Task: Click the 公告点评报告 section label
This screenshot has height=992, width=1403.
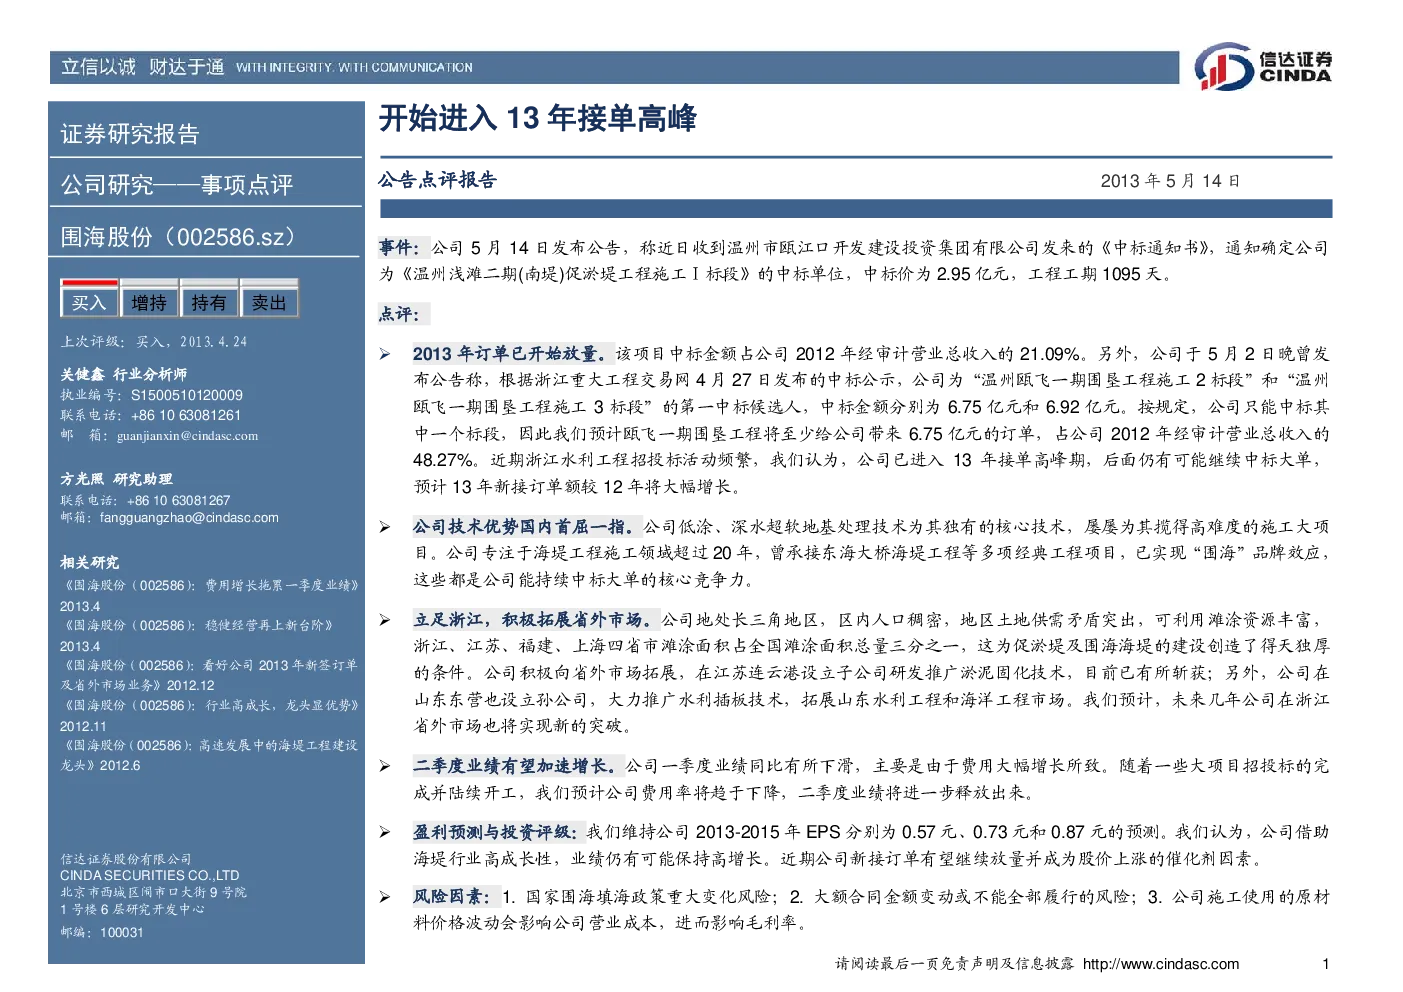Action: pyautogui.click(x=437, y=180)
